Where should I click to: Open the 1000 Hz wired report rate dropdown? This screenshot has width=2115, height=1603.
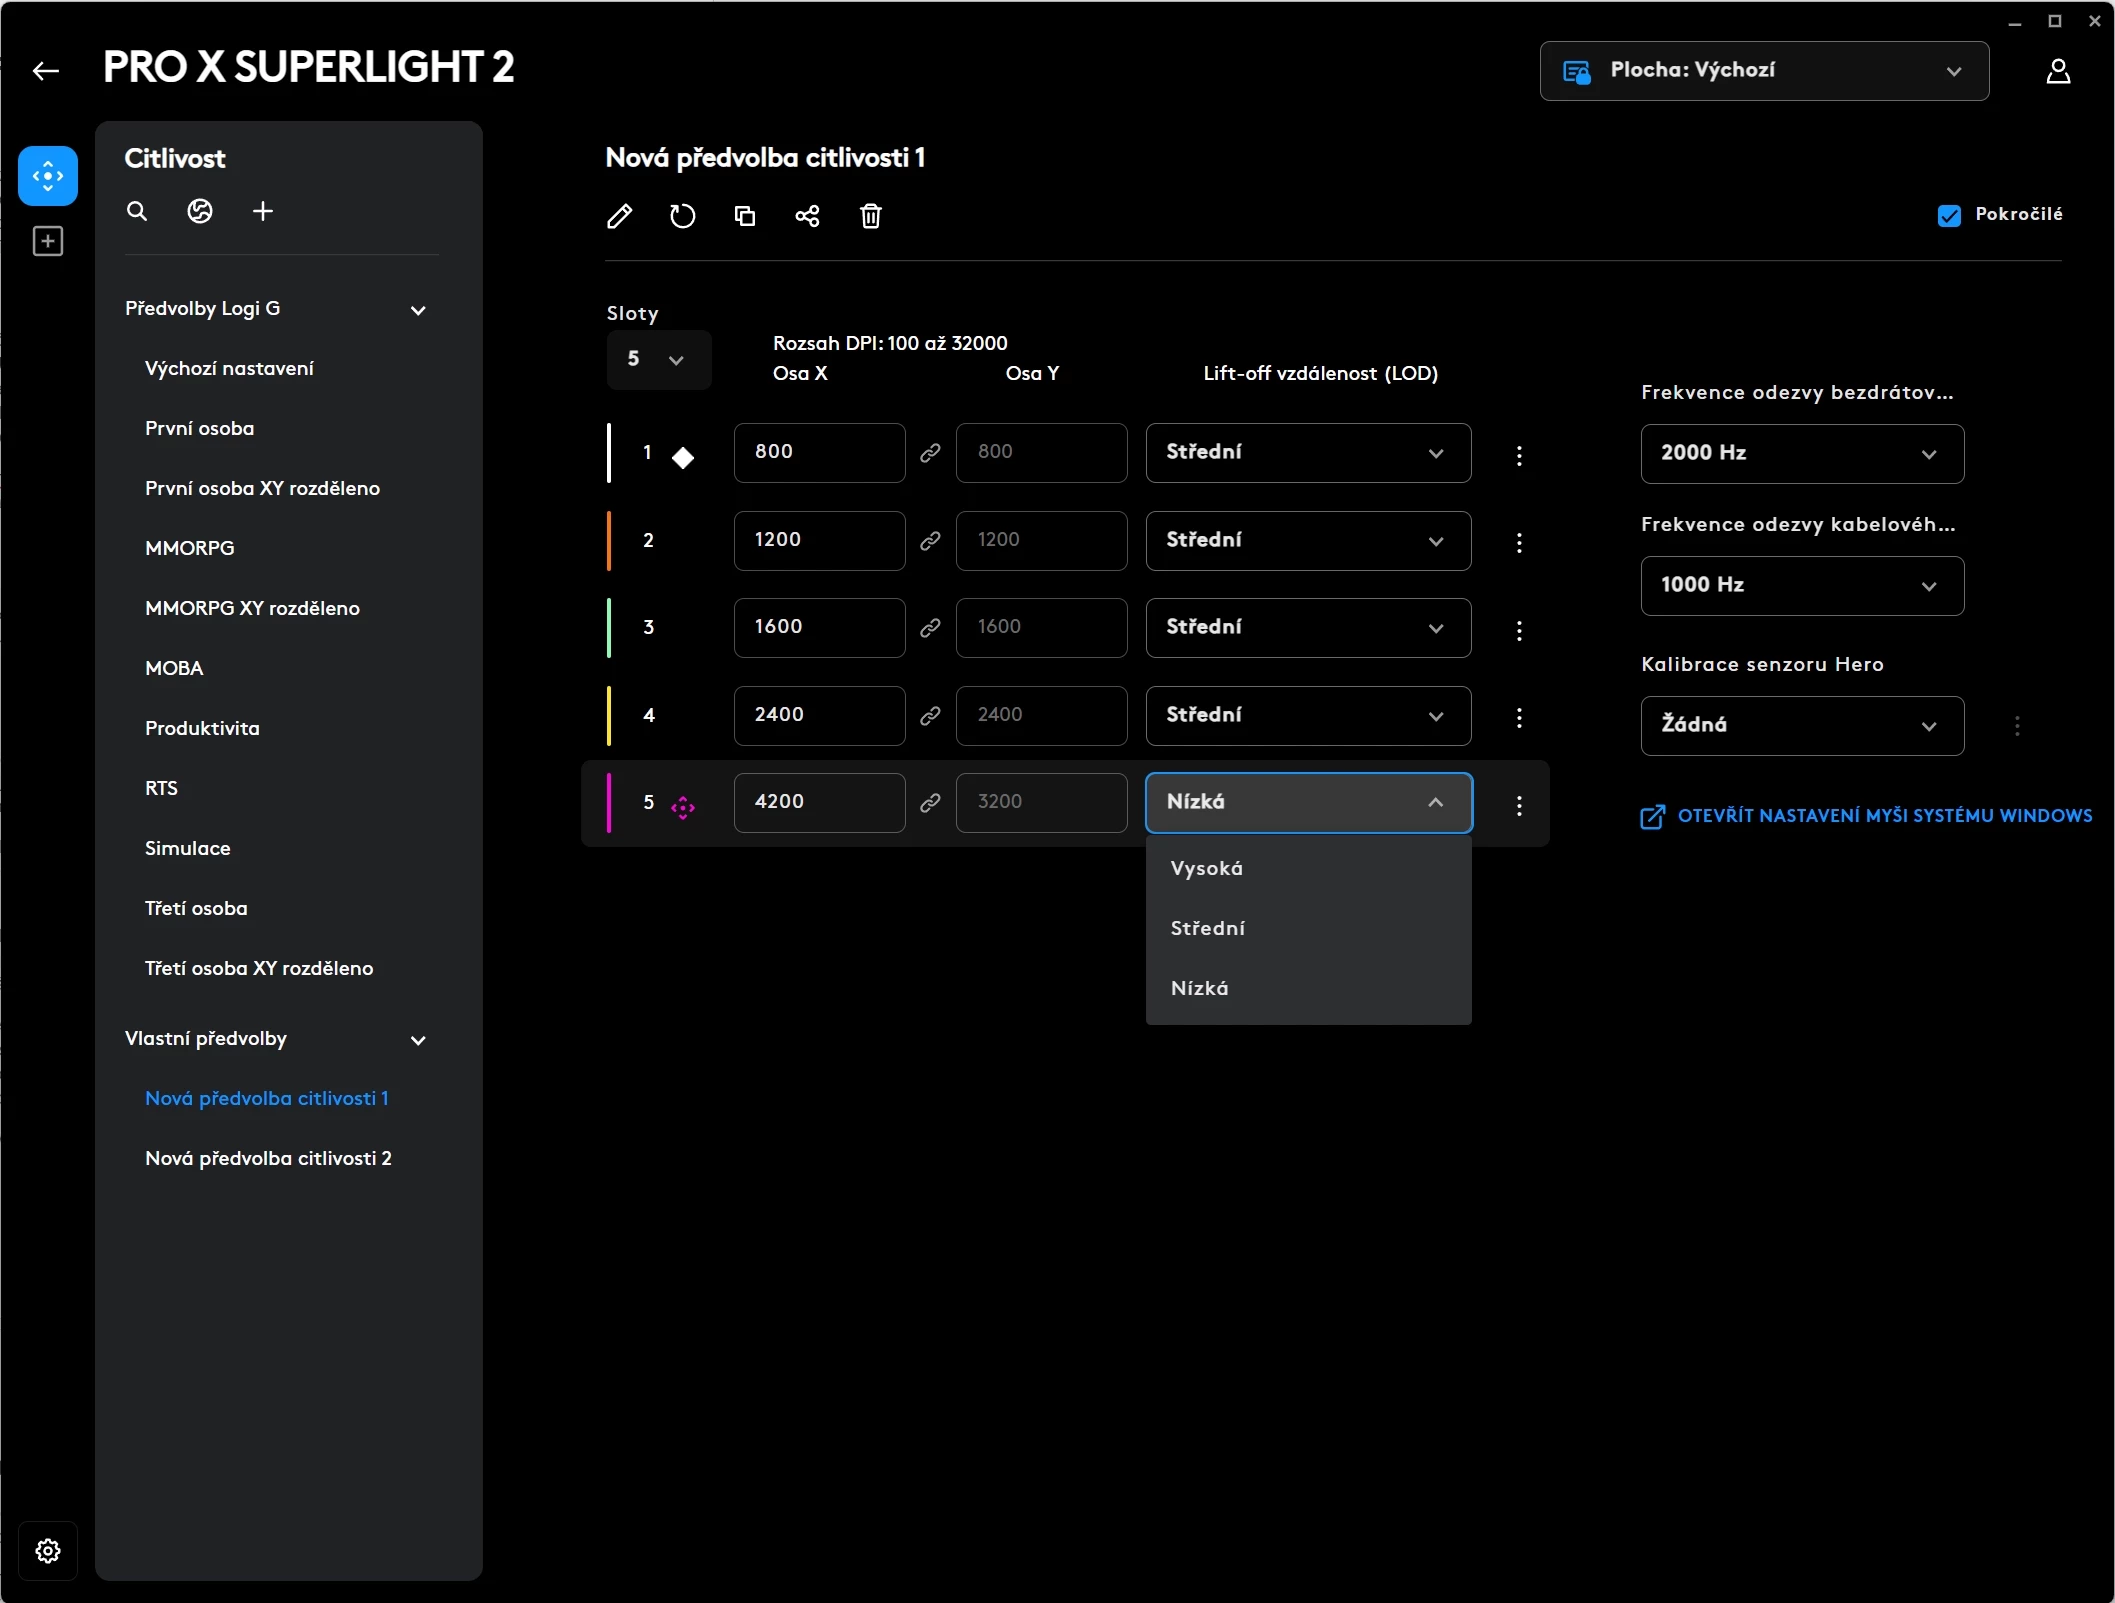(x=1802, y=586)
